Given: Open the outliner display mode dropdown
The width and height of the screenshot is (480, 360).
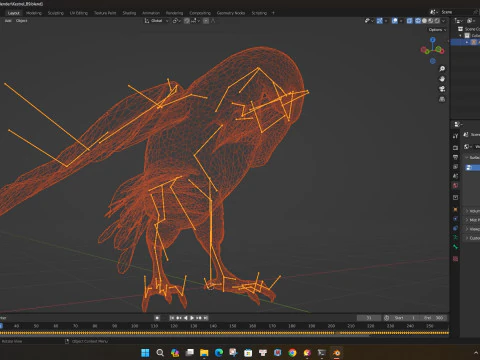Looking at the screenshot, I should 459,21.
